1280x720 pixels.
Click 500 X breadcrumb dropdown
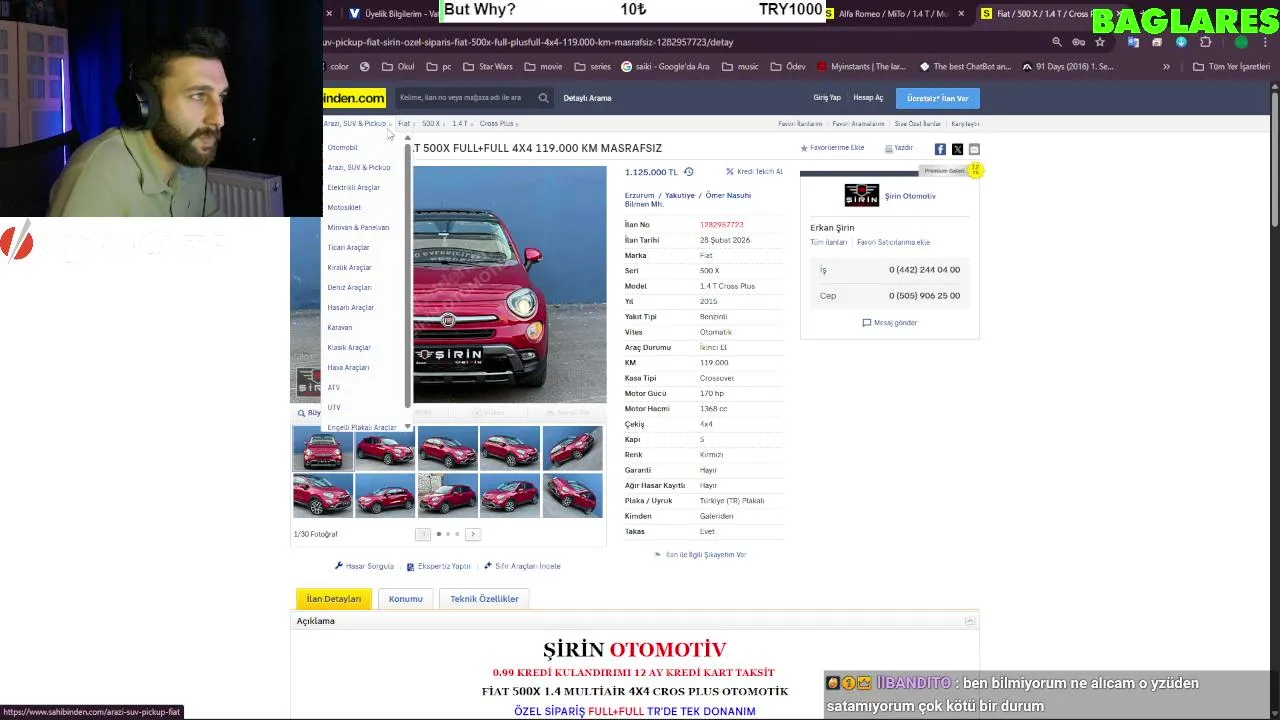pos(433,124)
